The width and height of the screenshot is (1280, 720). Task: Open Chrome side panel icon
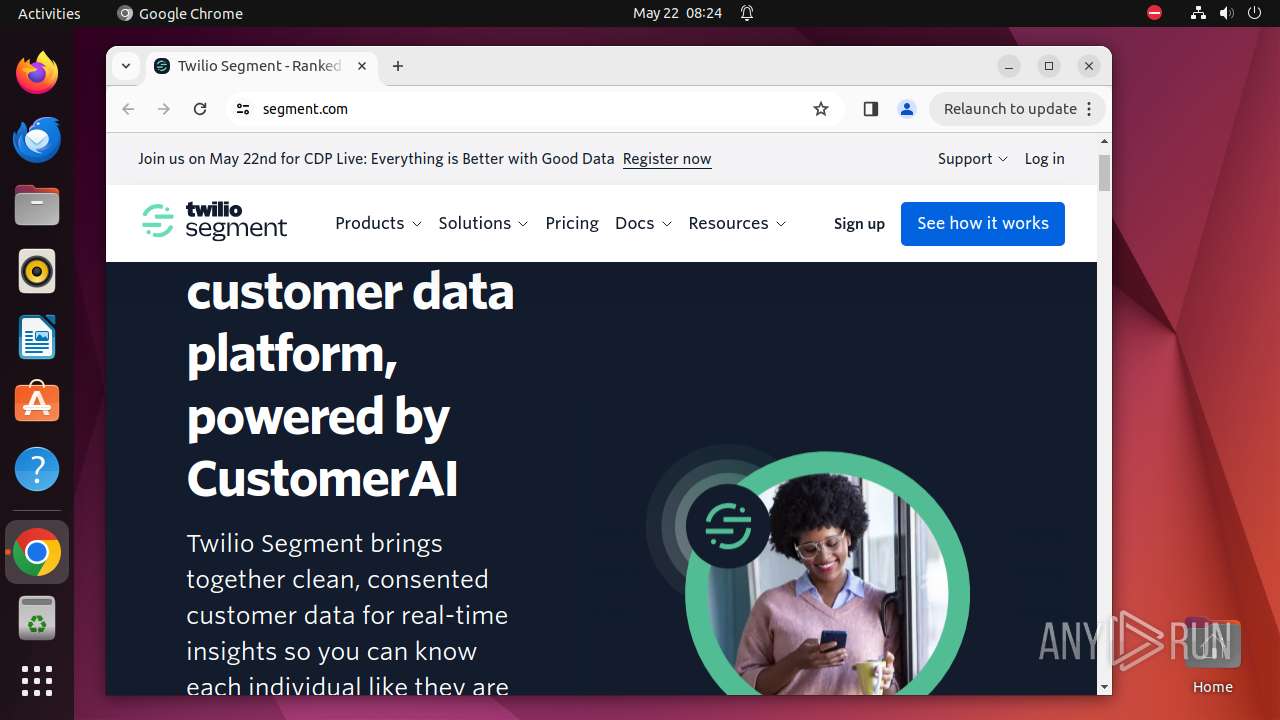coord(870,109)
